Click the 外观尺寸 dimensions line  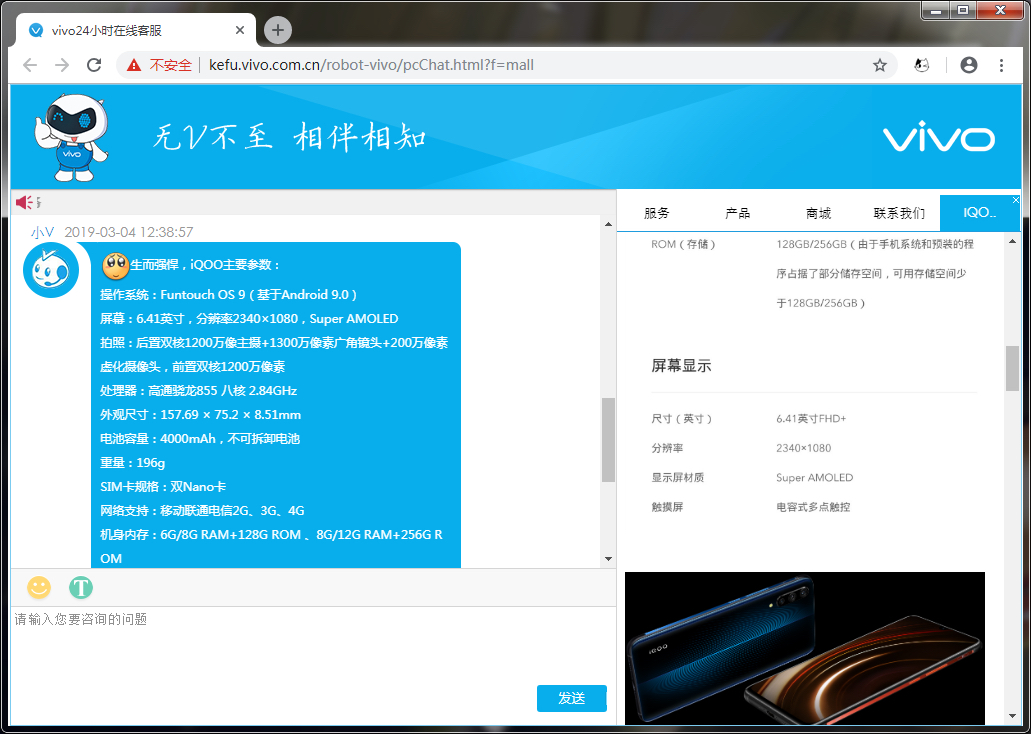point(200,414)
